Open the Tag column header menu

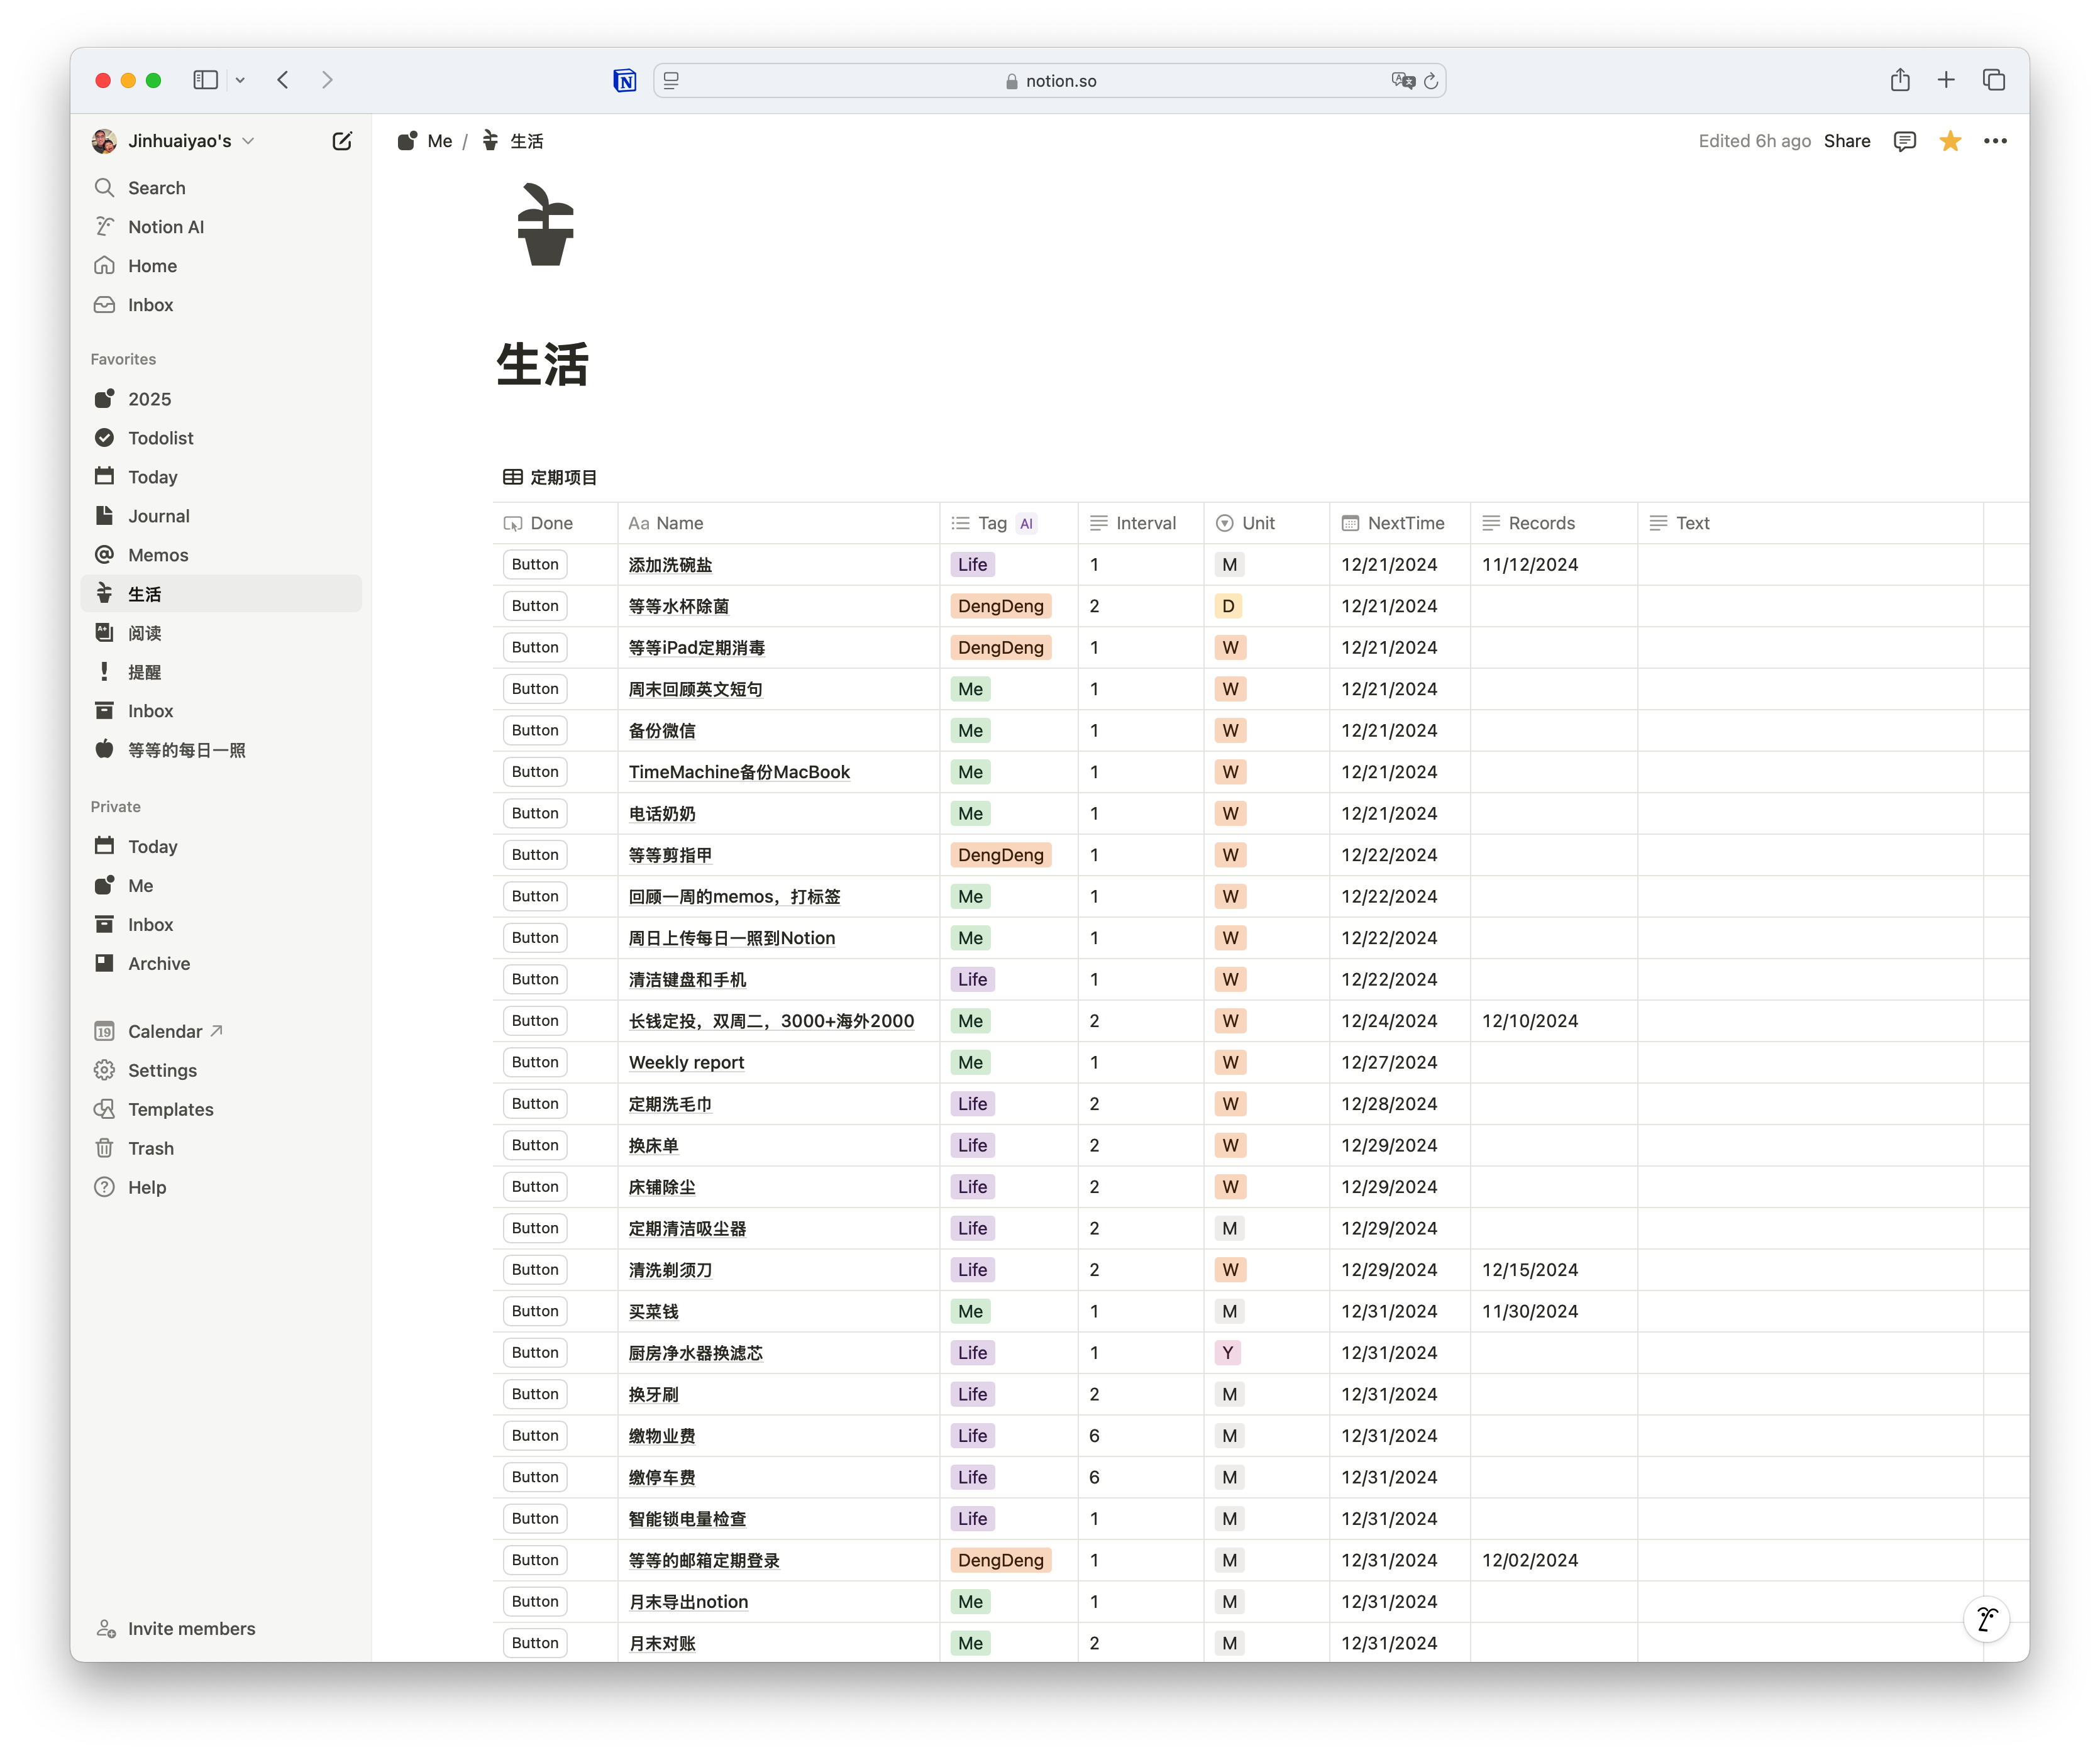point(1008,523)
